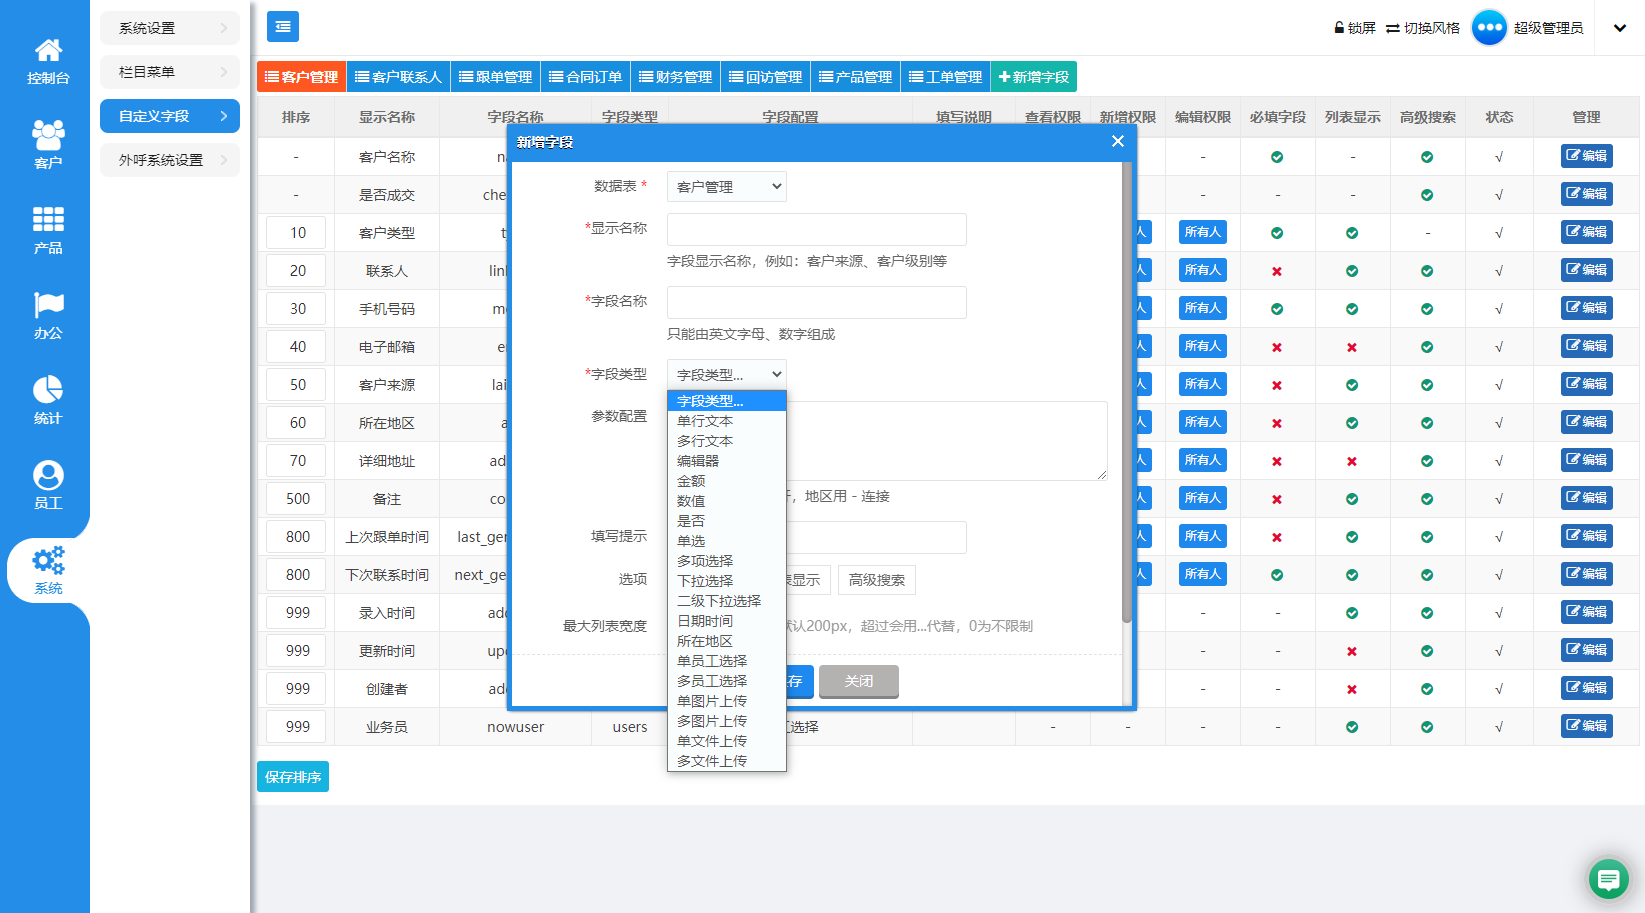This screenshot has width=1645, height=913.
Task: Toggle 必填字段 on for the 联系人 row
Action: tap(1277, 270)
